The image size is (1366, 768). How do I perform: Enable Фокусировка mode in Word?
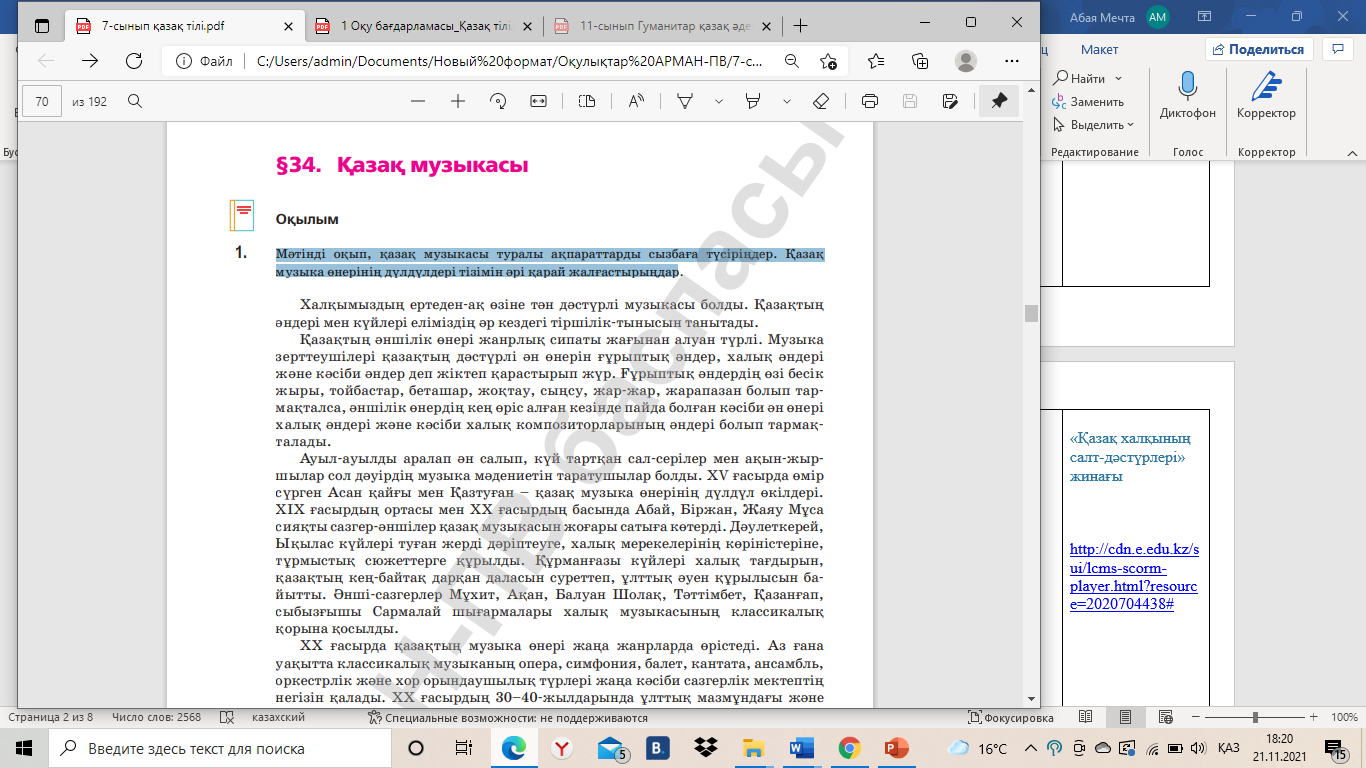pyautogui.click(x=1011, y=717)
